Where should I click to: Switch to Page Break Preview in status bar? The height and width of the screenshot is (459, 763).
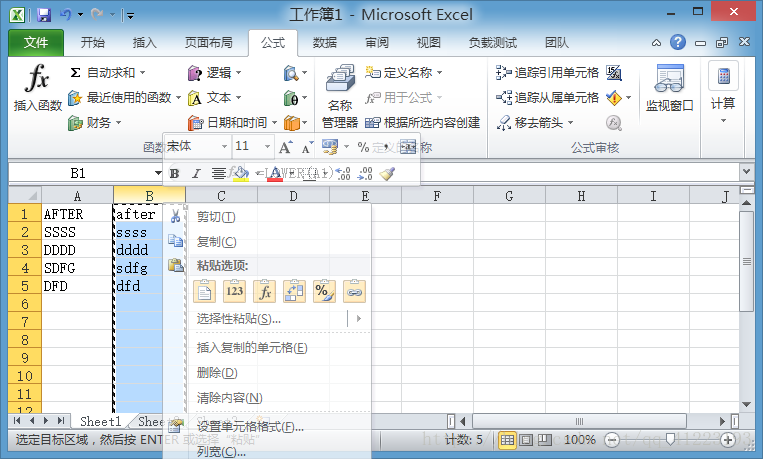click(545, 440)
